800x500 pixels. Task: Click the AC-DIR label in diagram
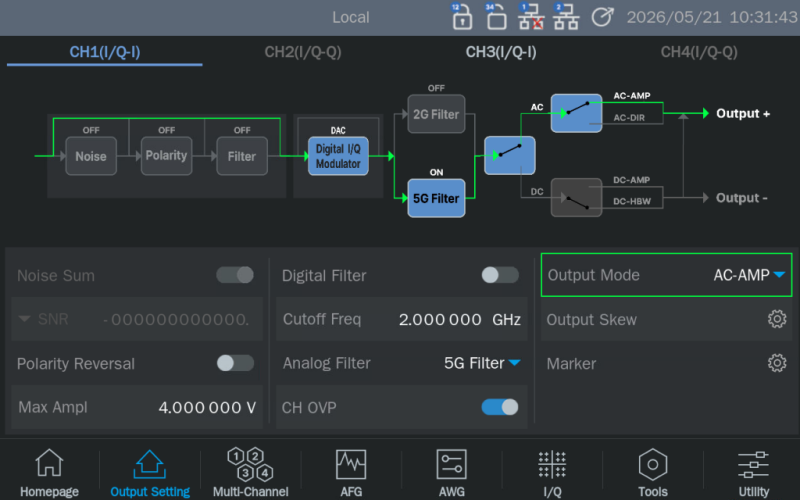[x=629, y=118]
